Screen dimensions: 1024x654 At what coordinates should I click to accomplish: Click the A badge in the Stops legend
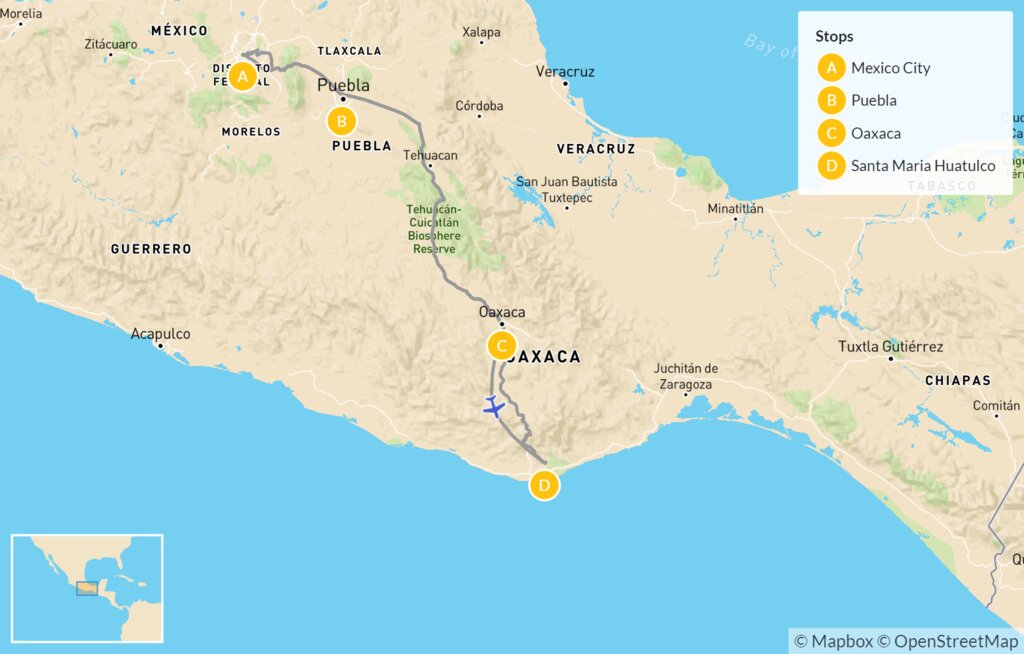click(x=830, y=69)
